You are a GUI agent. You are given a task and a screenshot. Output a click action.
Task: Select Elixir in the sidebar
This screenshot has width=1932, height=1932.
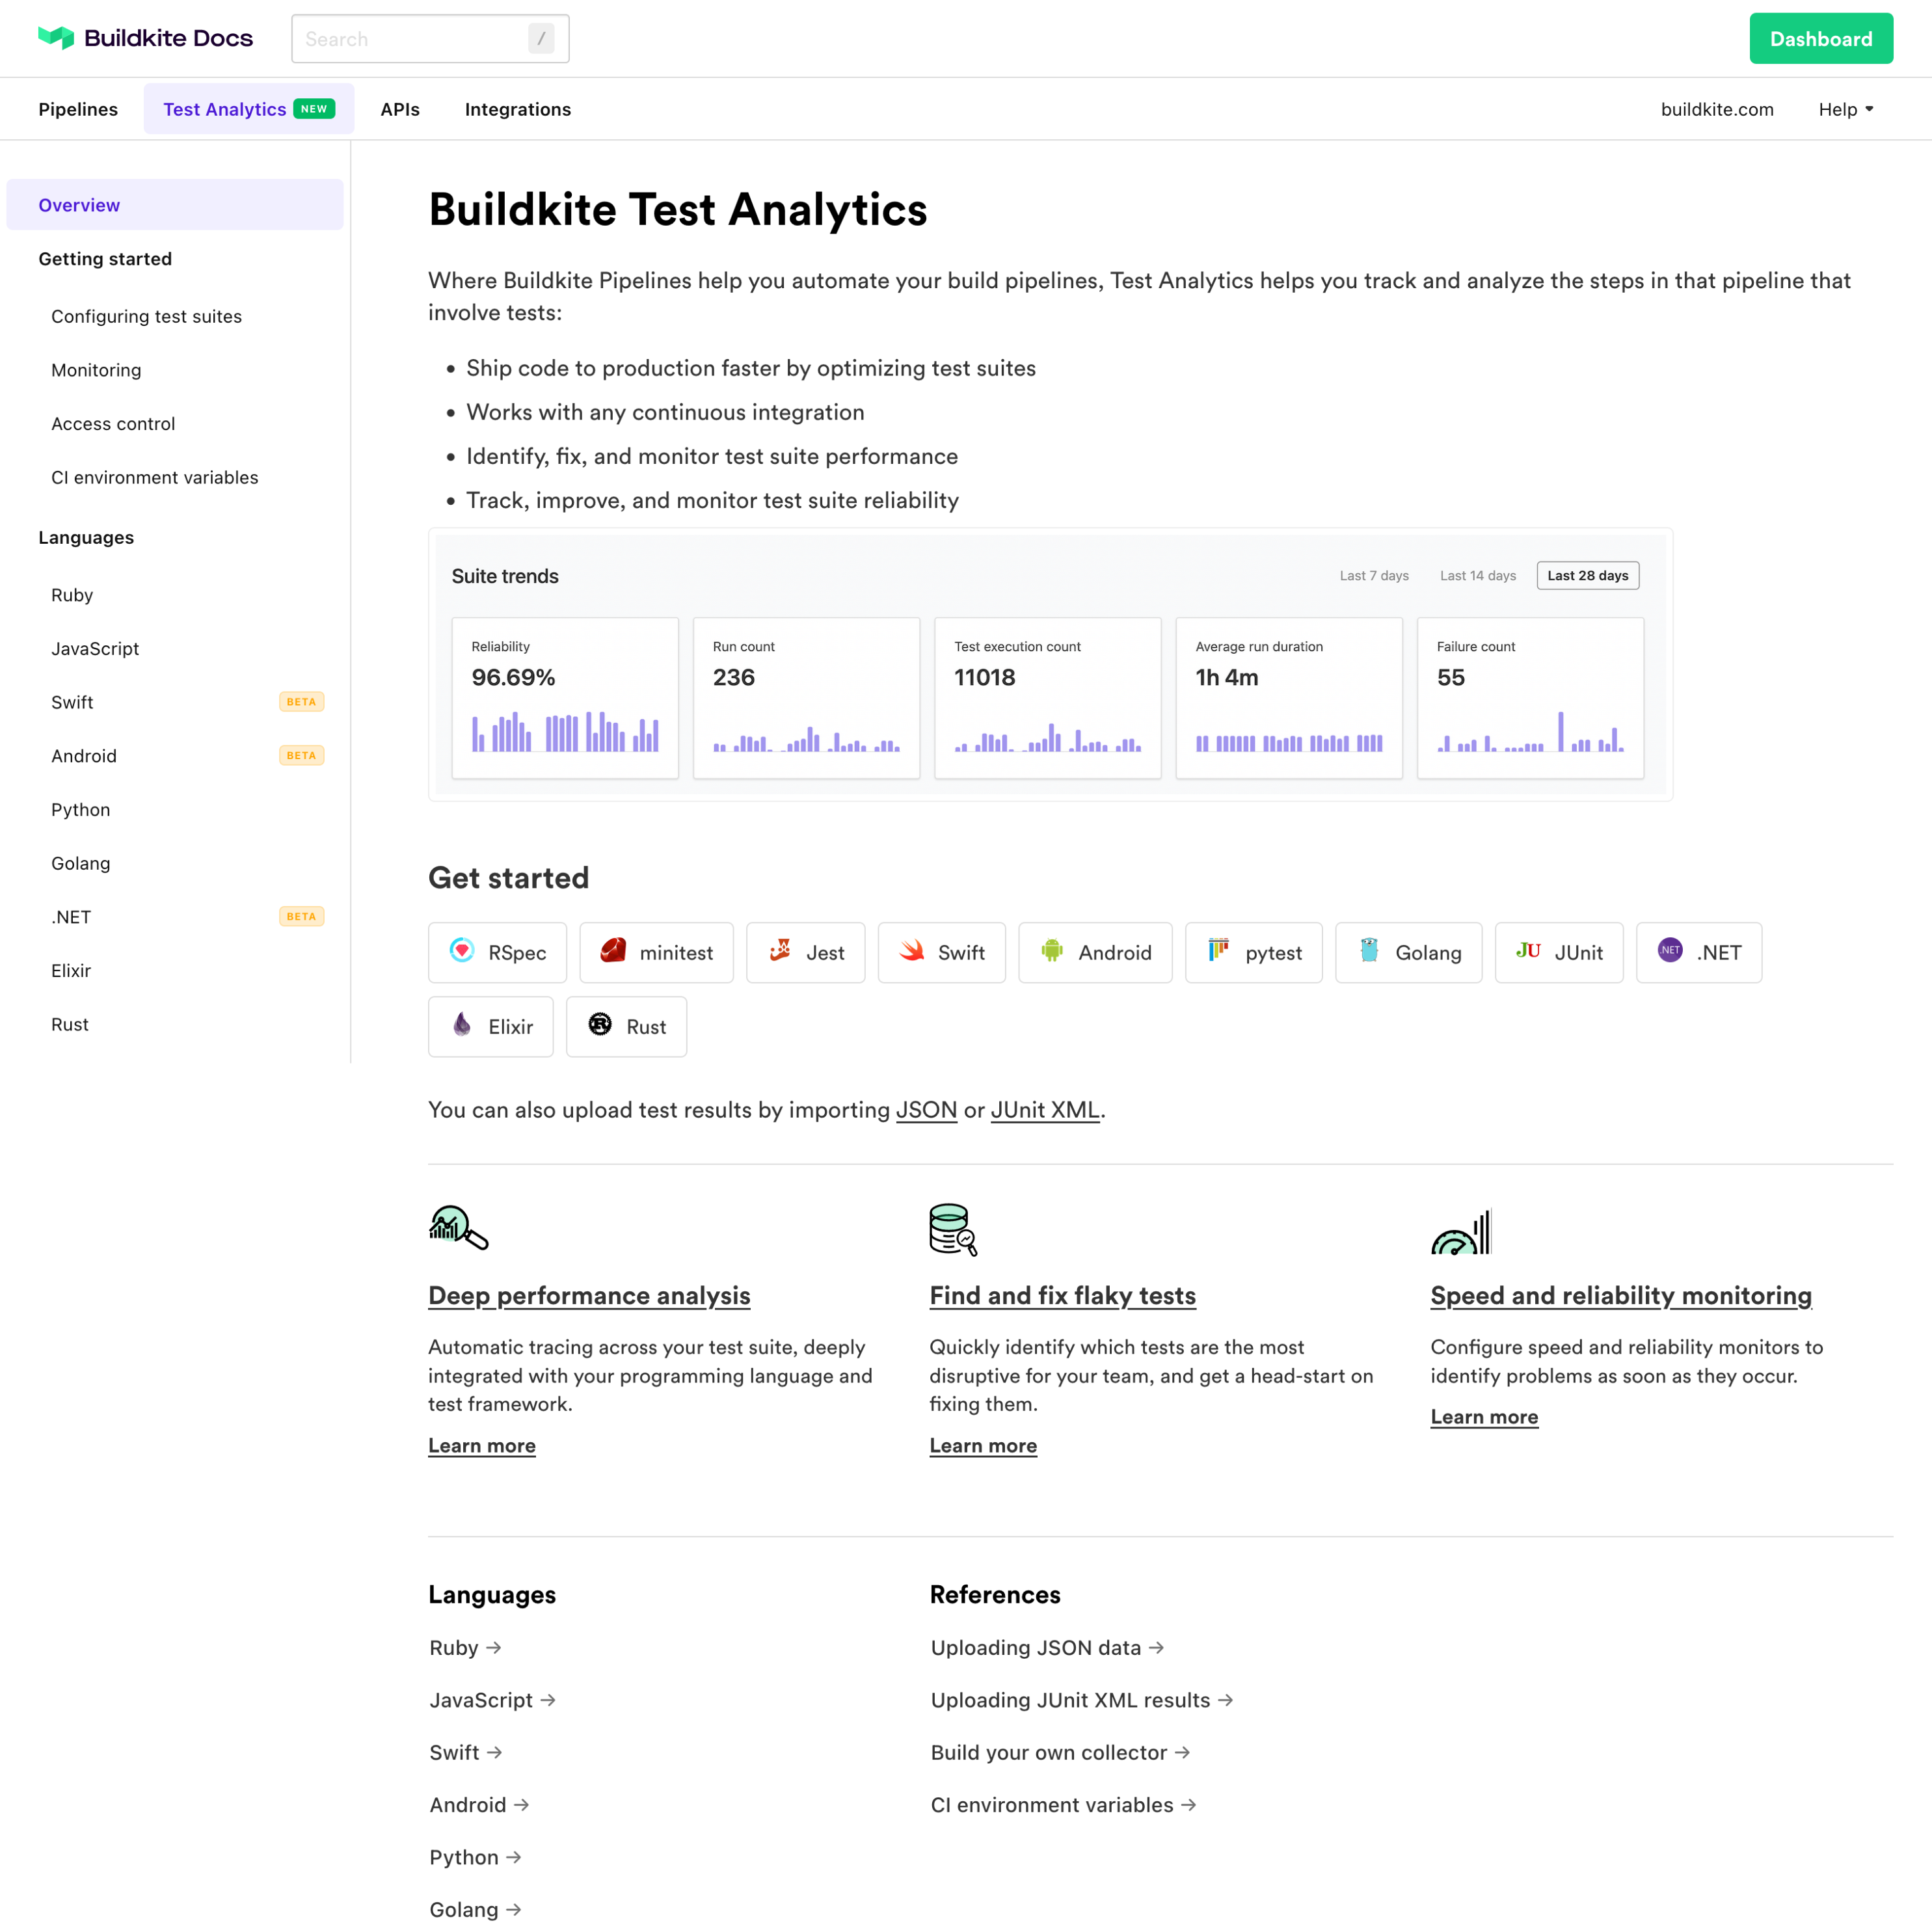pyautogui.click(x=71, y=971)
